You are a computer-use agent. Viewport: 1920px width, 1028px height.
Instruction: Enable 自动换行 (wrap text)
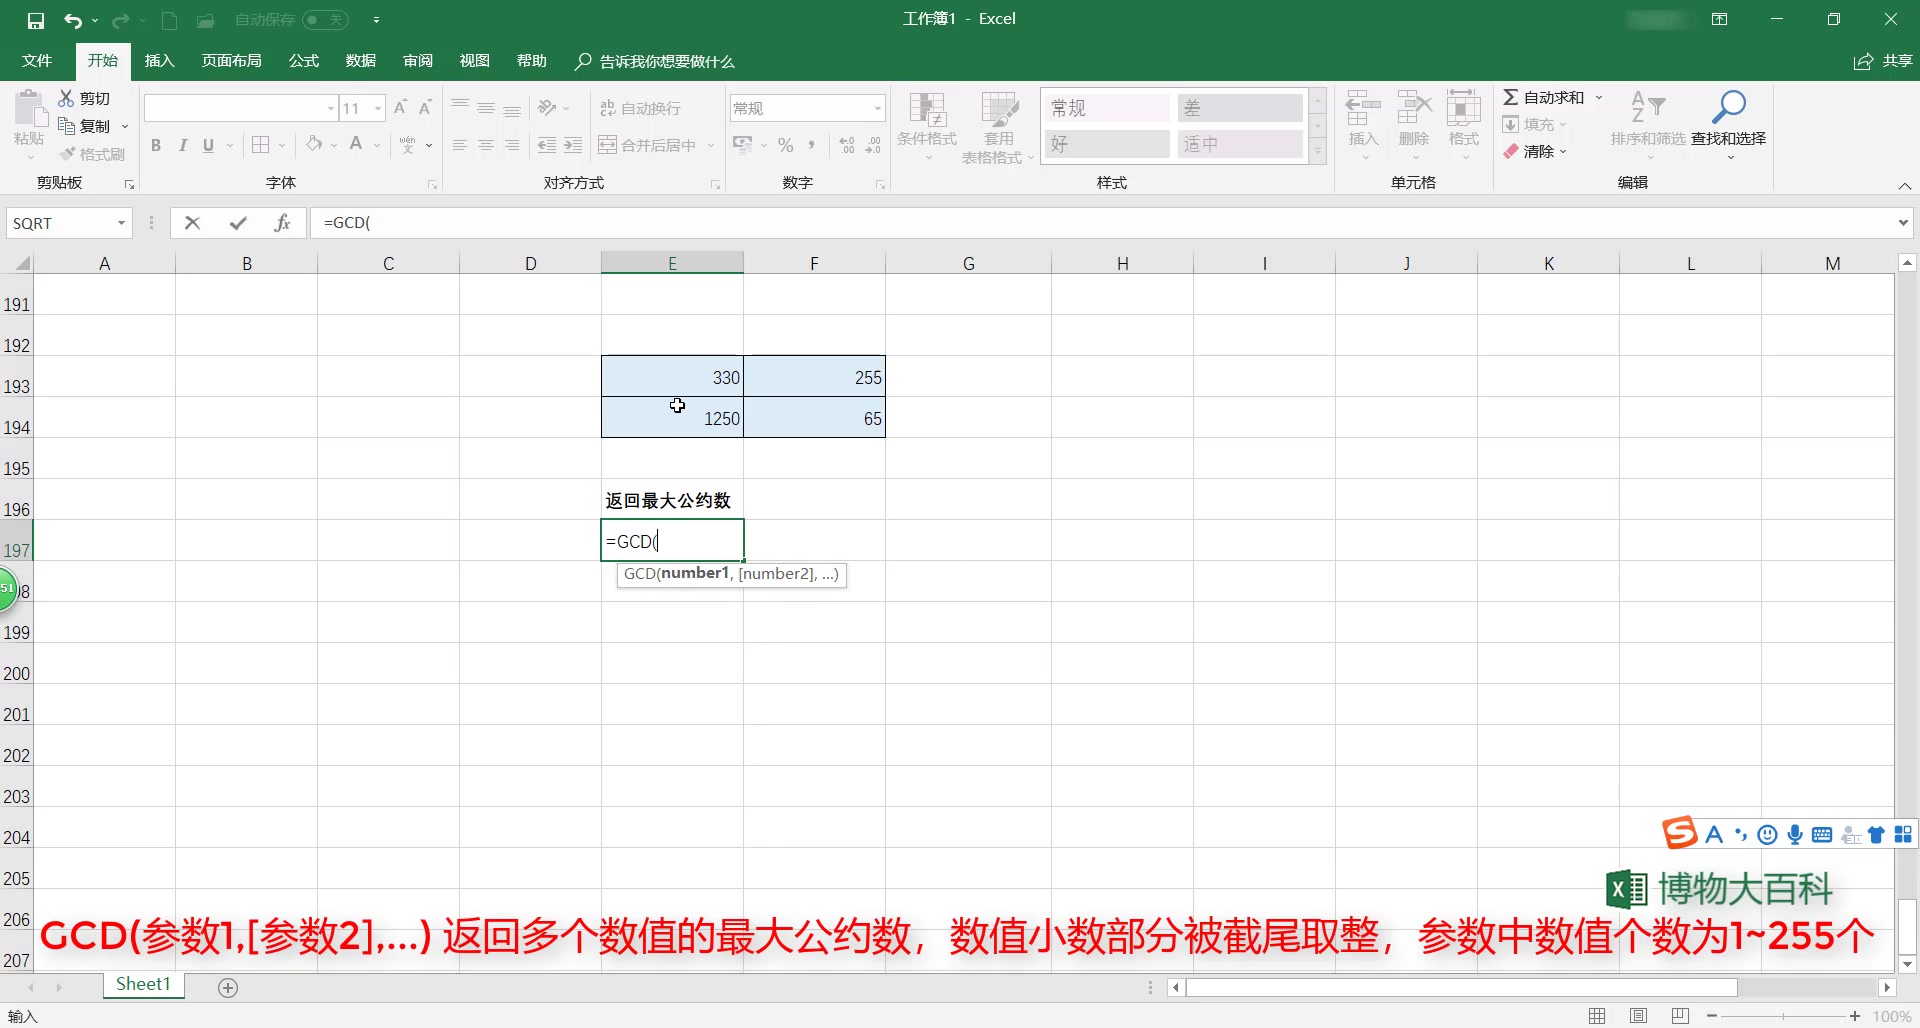pyautogui.click(x=642, y=107)
